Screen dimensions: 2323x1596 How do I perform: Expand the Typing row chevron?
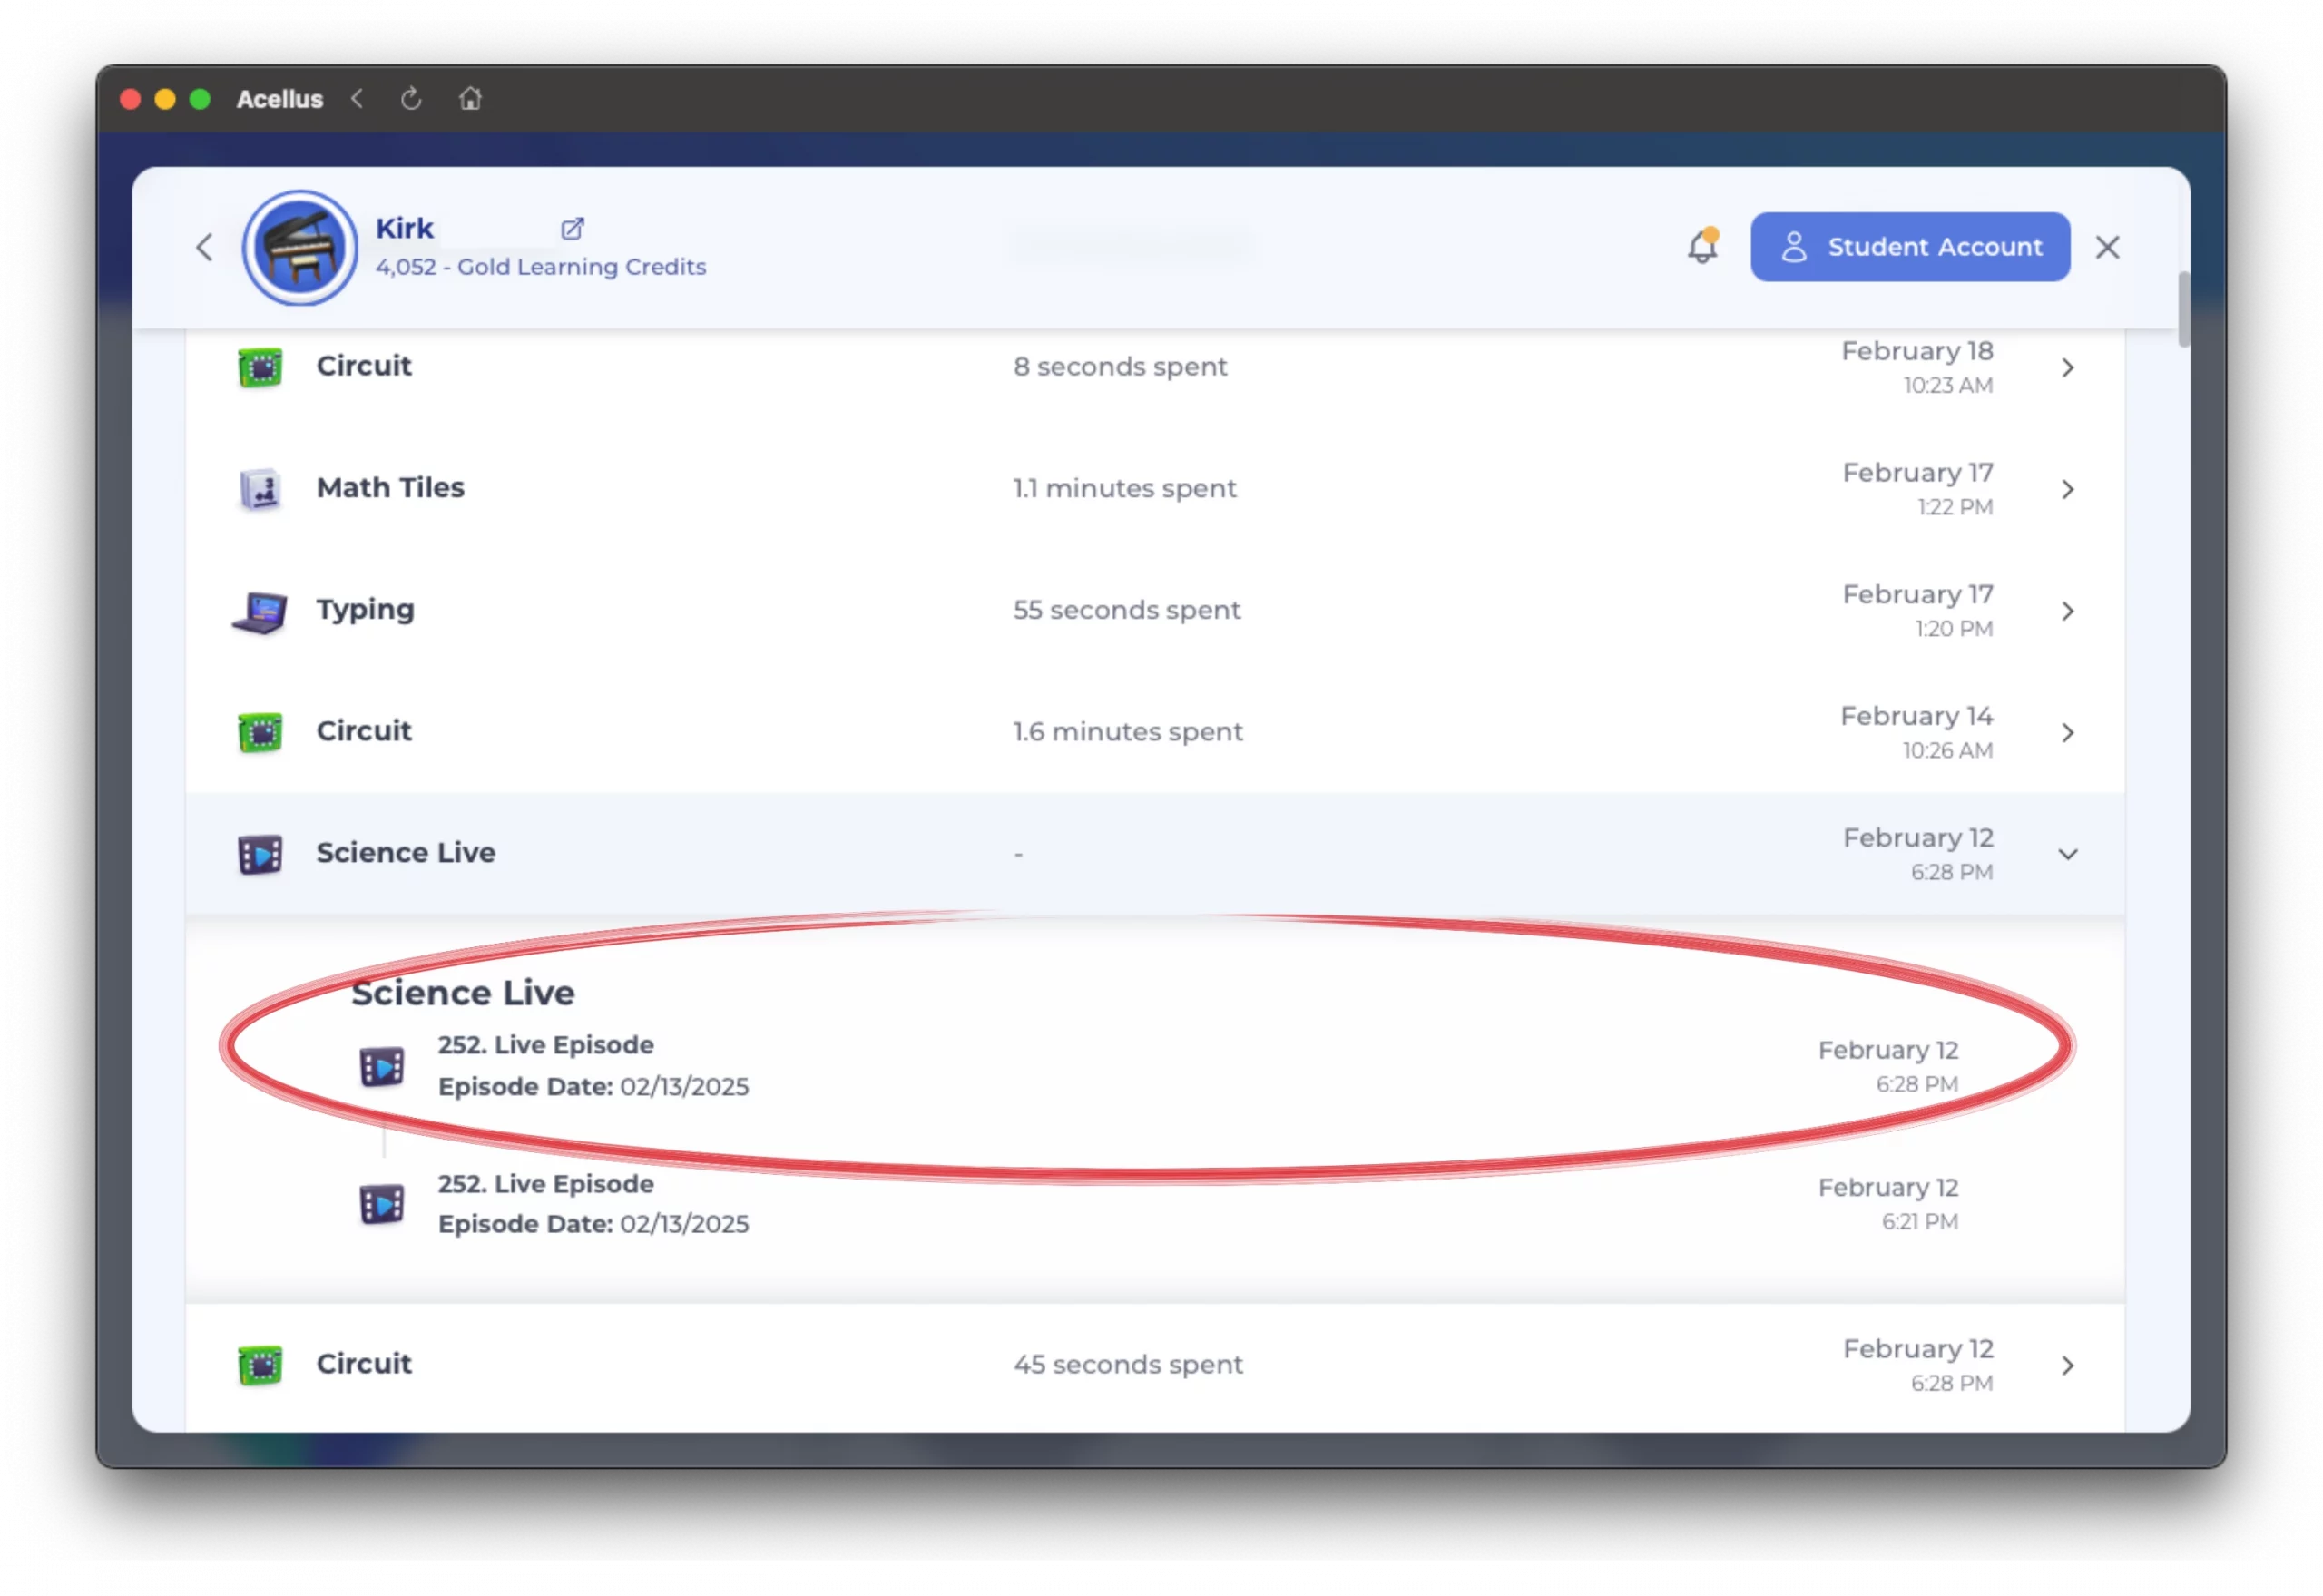(x=2067, y=611)
